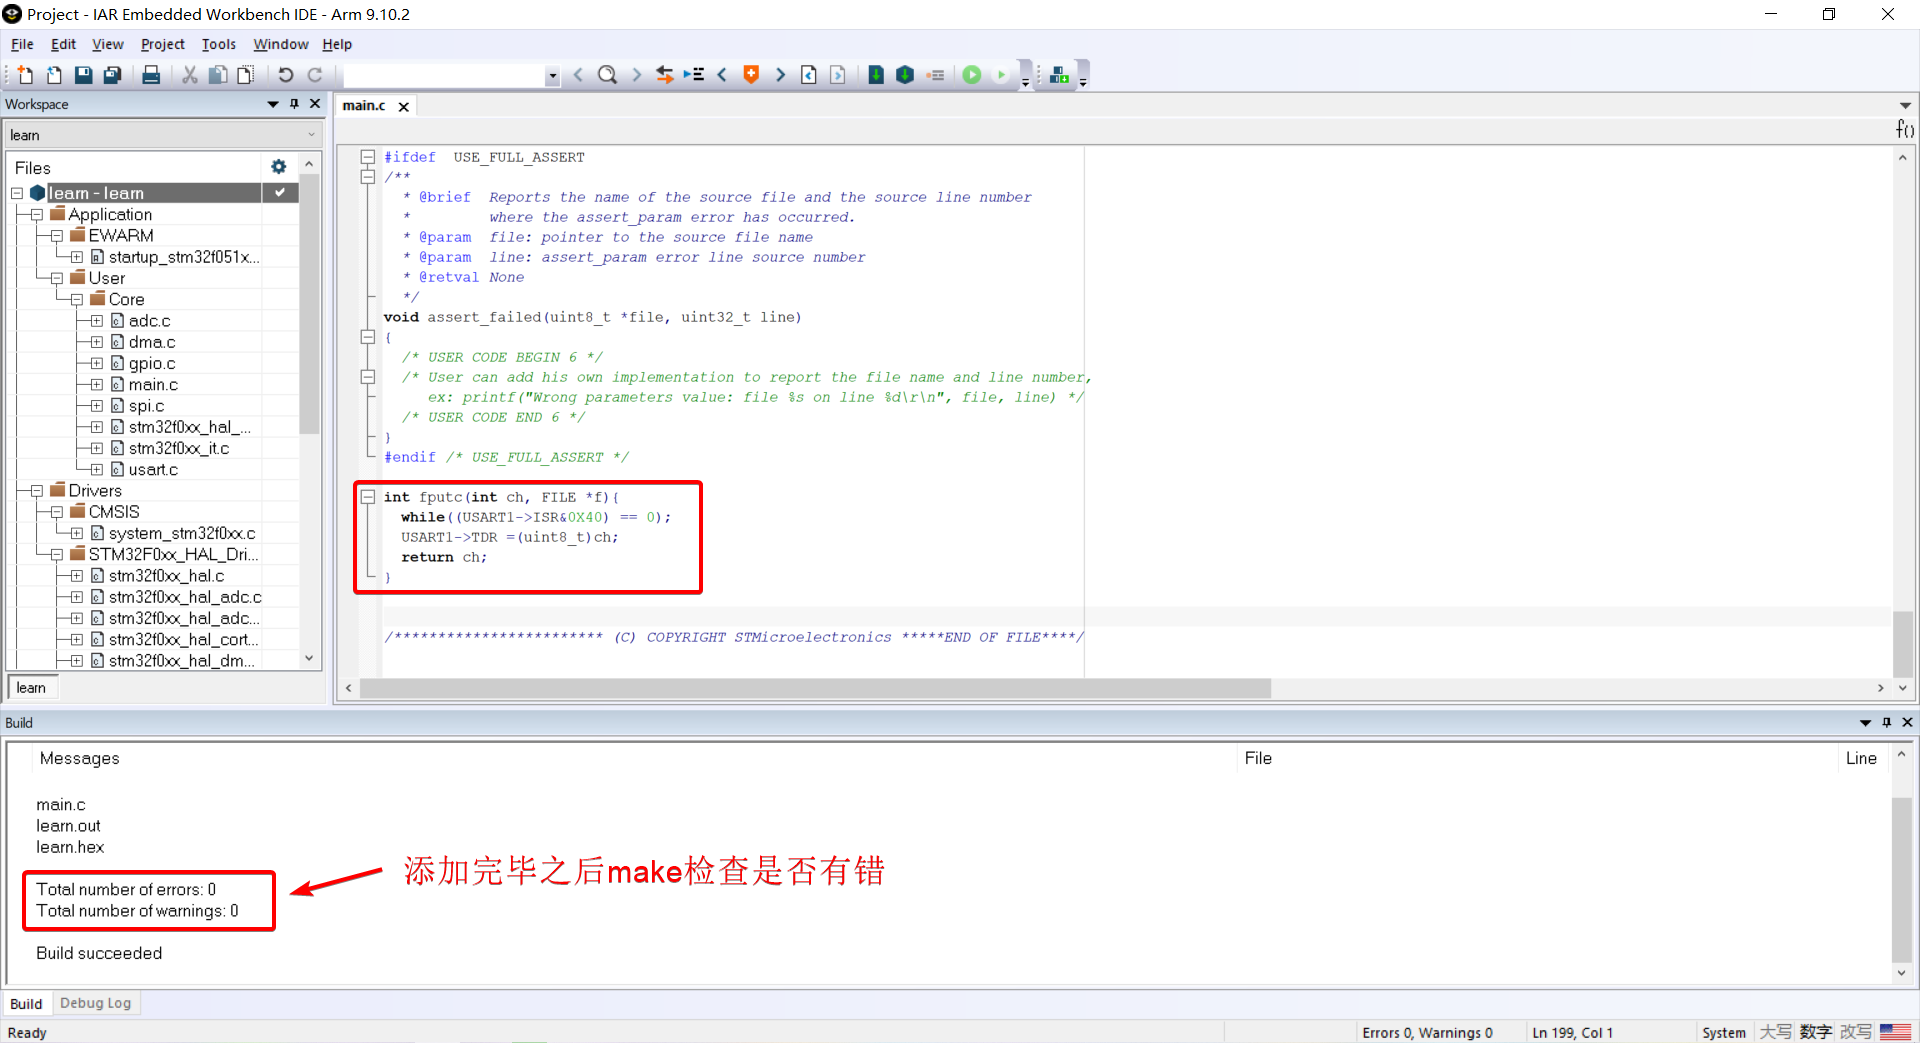Click the New Document toolbar icon
Viewport: 1920px width, 1043px height.
pyautogui.click(x=25, y=75)
